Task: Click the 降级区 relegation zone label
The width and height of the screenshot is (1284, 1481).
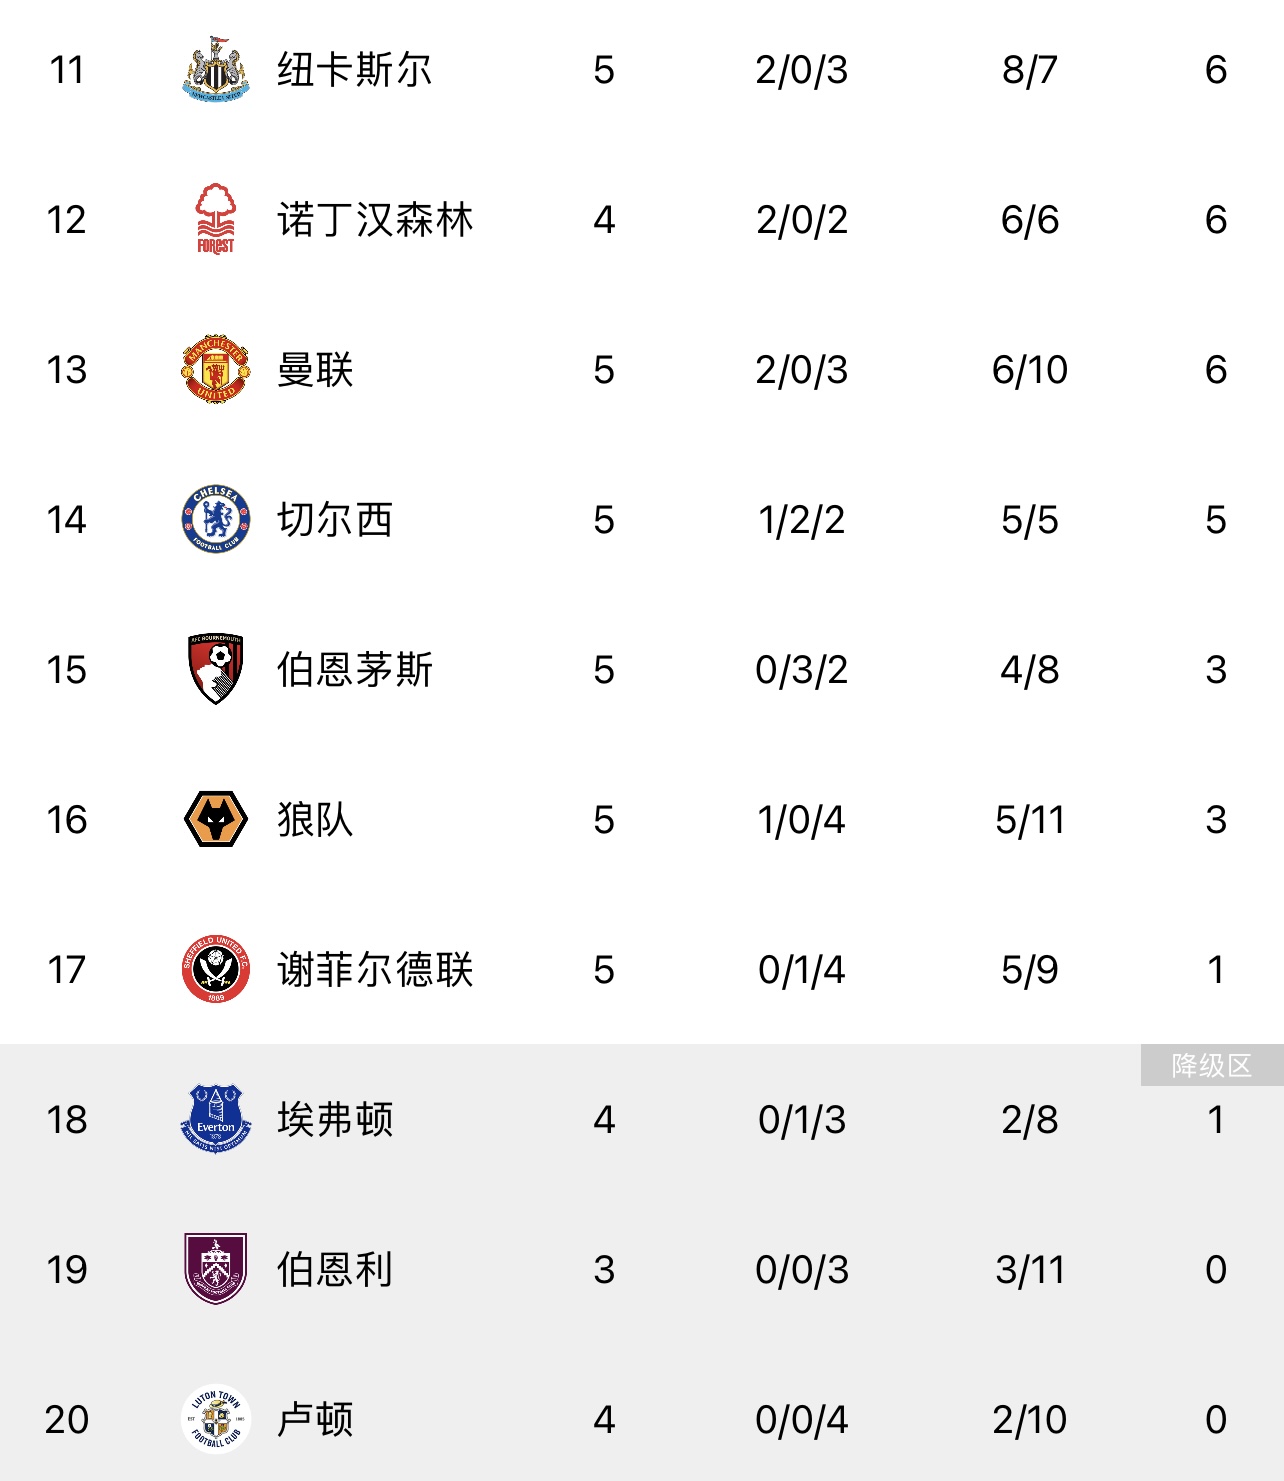Action: click(x=1211, y=1066)
